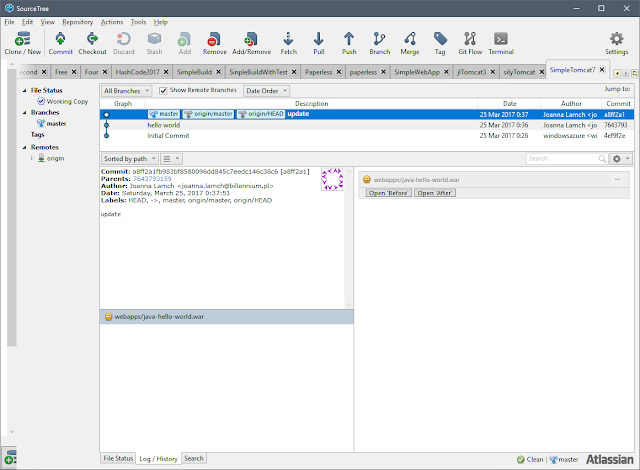
Task: Open Settings gear in the toolbar
Action: [616, 43]
